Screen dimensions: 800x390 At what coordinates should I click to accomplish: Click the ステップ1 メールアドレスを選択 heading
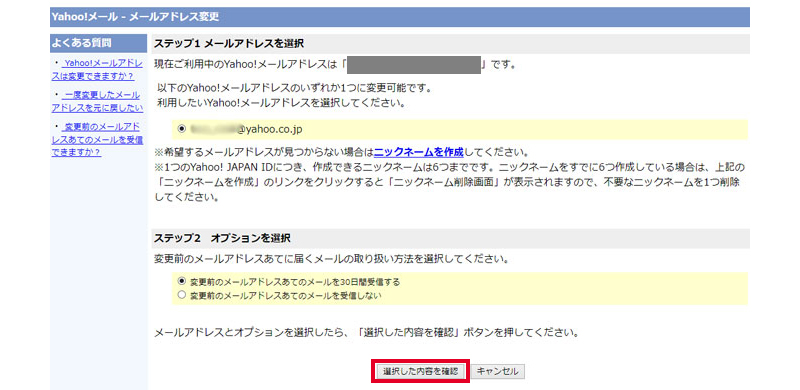pos(451,44)
